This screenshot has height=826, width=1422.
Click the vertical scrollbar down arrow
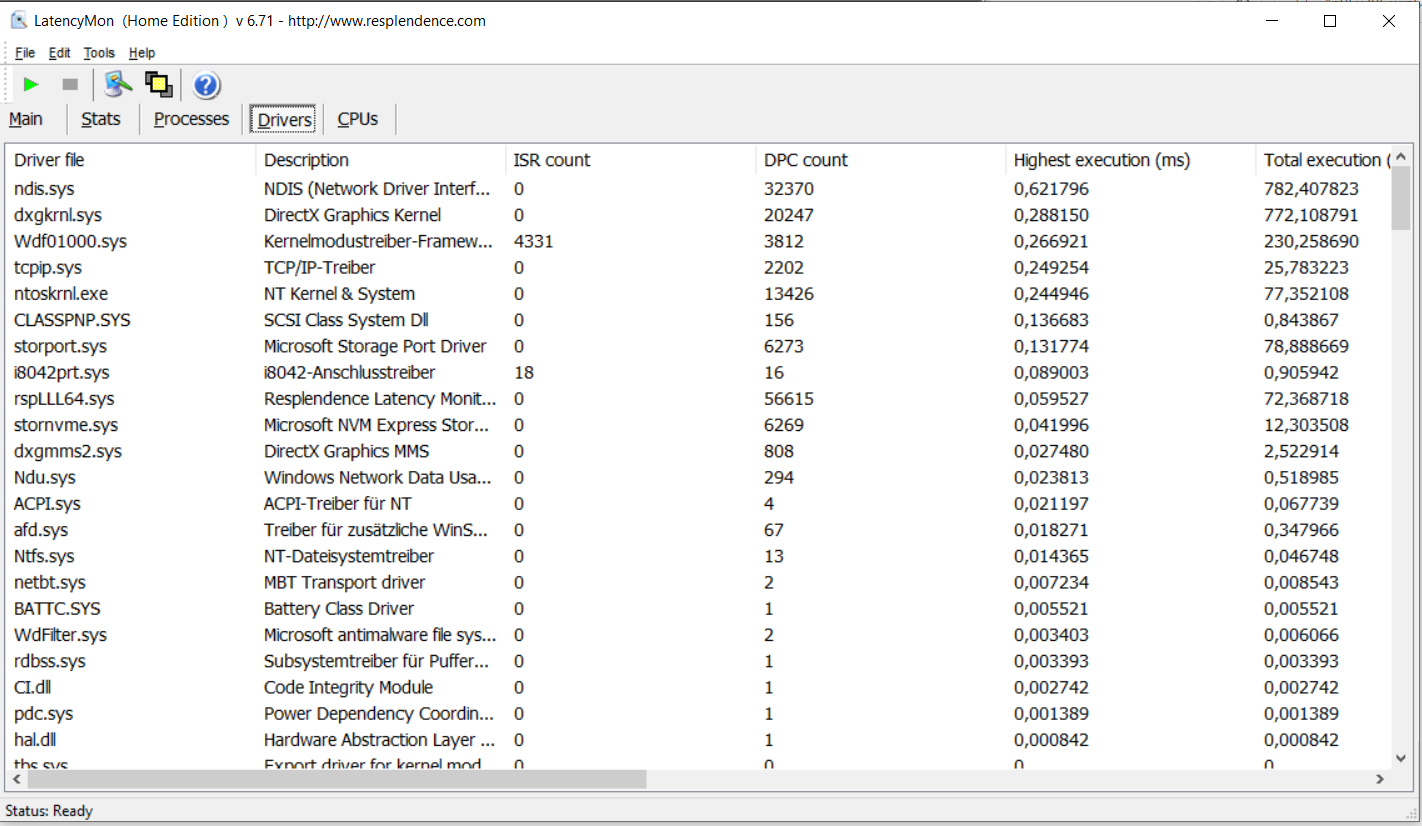point(1401,758)
